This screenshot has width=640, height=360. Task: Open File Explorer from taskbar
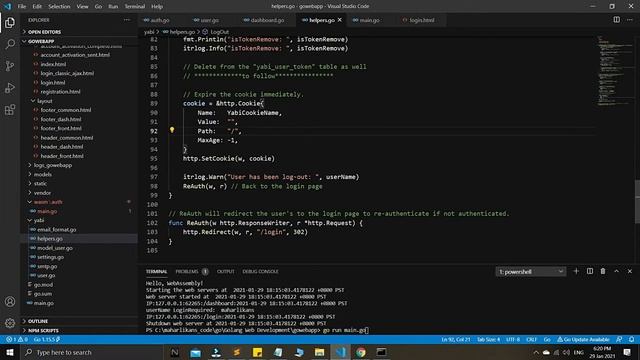[319, 352]
